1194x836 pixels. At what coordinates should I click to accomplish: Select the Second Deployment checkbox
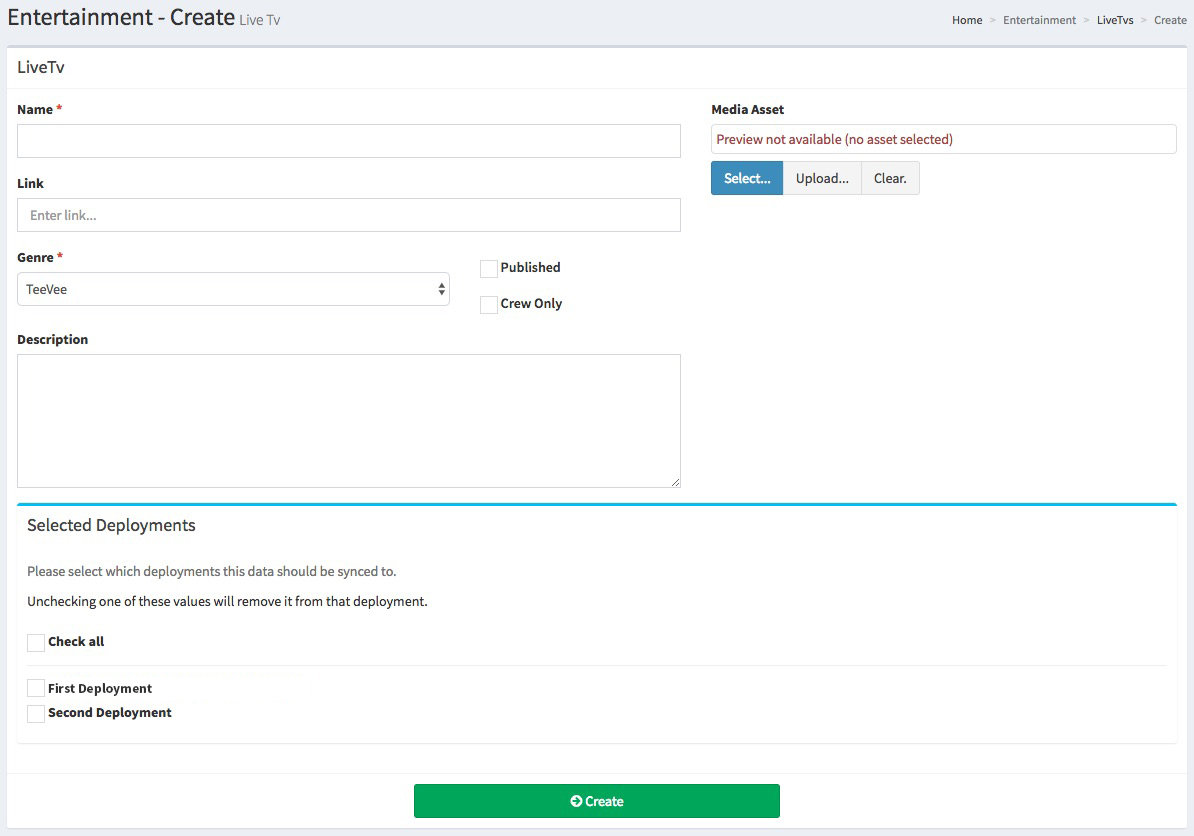[36, 713]
